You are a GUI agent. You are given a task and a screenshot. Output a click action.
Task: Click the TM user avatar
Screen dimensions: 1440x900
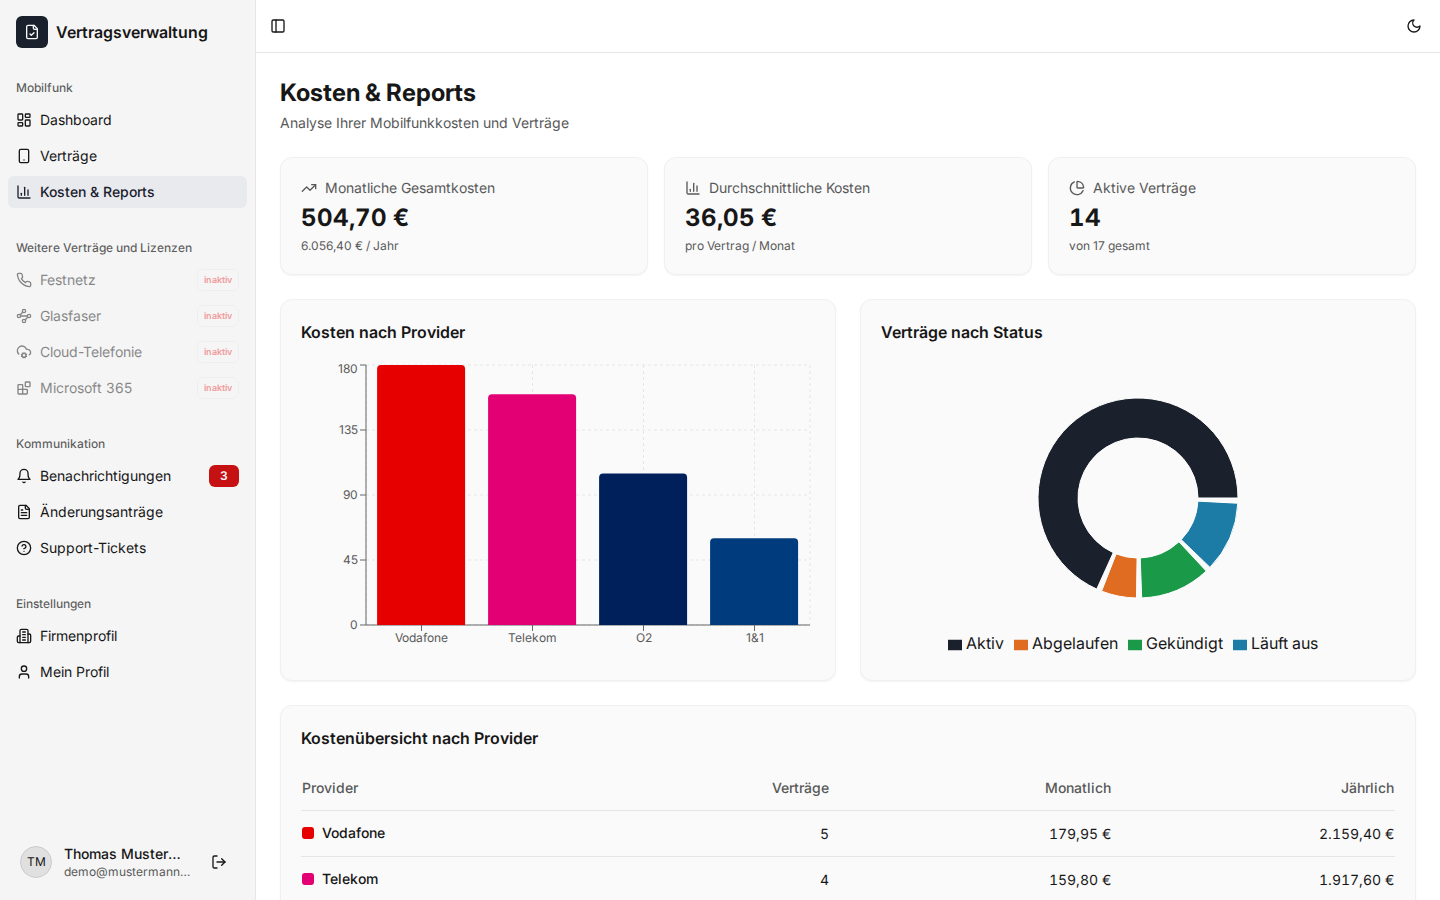tap(36, 862)
